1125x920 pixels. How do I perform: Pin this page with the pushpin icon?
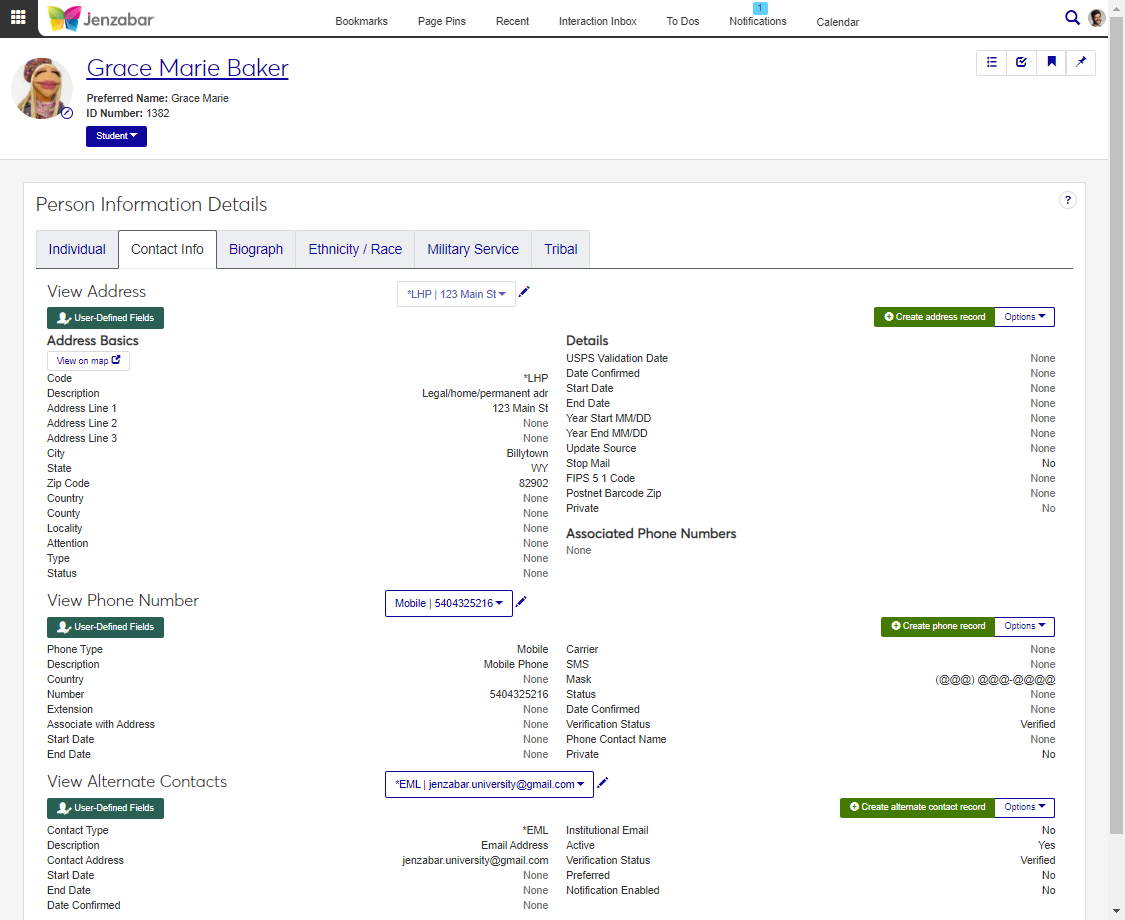click(1081, 62)
